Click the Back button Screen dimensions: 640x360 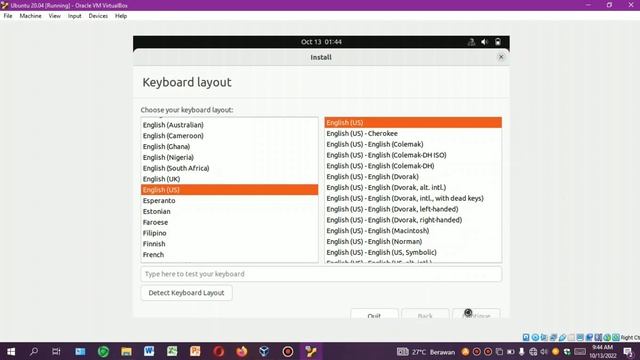pos(425,314)
